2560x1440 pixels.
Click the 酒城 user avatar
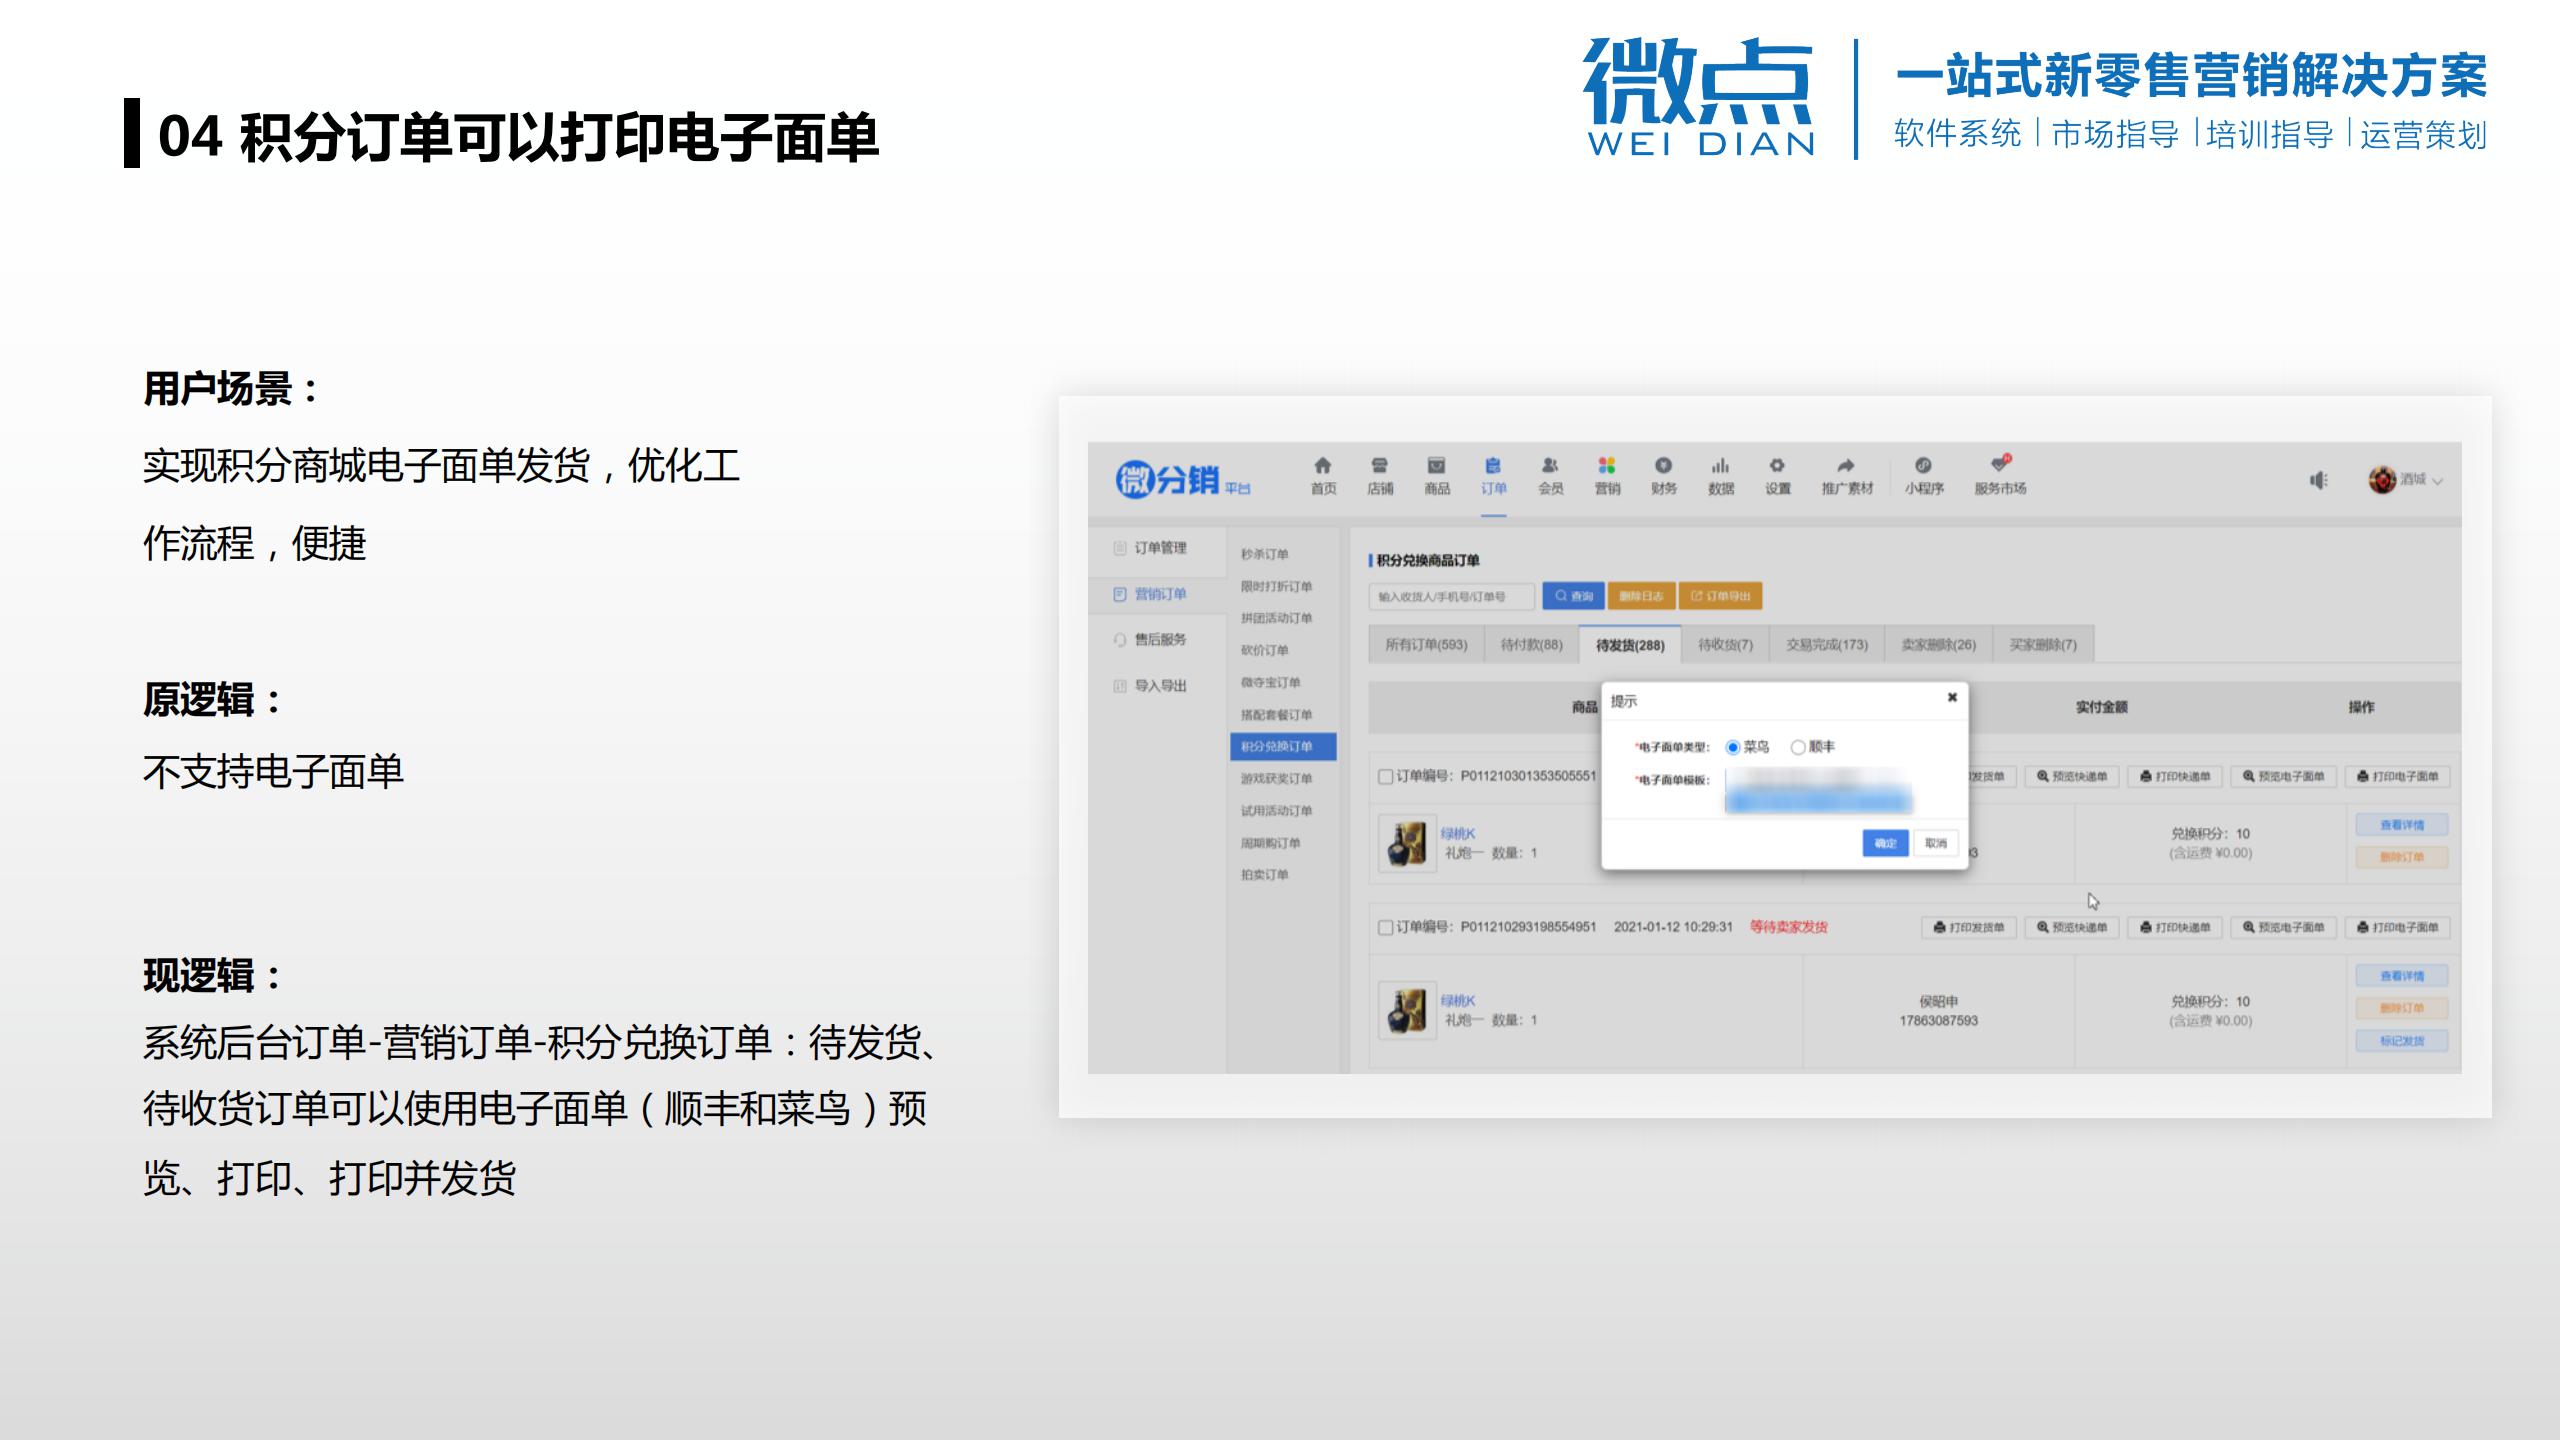[2382, 480]
